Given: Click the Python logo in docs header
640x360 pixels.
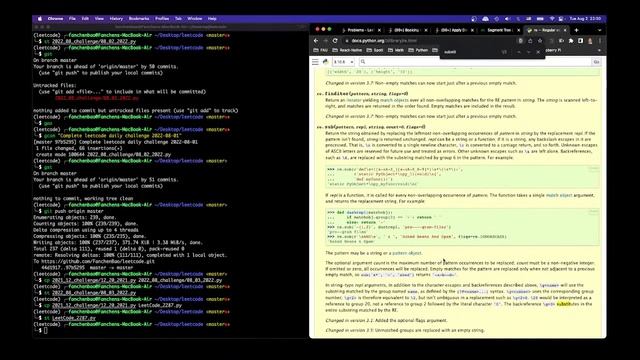Looking at the screenshot, I should click(x=325, y=62).
